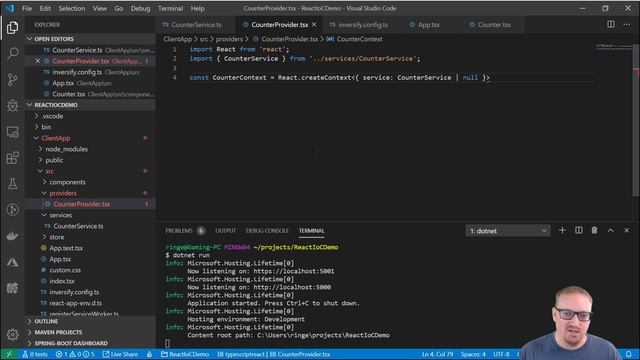Viewport: 640px width, 360px height.
Task: Expand the .vscode folder
Action: point(52,116)
